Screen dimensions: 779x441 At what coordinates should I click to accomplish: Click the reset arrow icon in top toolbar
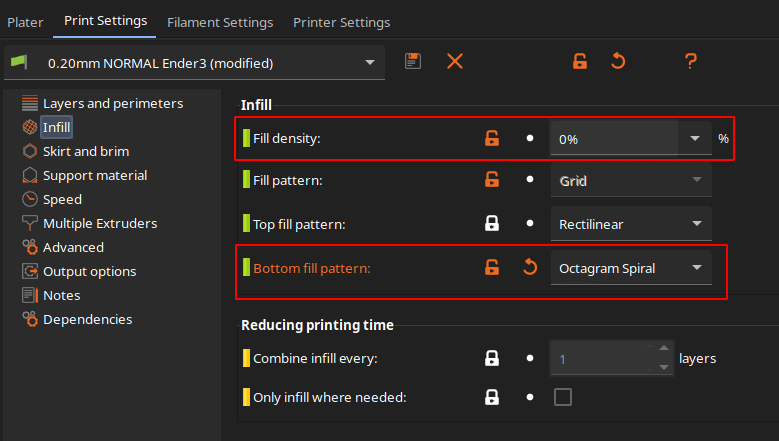[618, 61]
